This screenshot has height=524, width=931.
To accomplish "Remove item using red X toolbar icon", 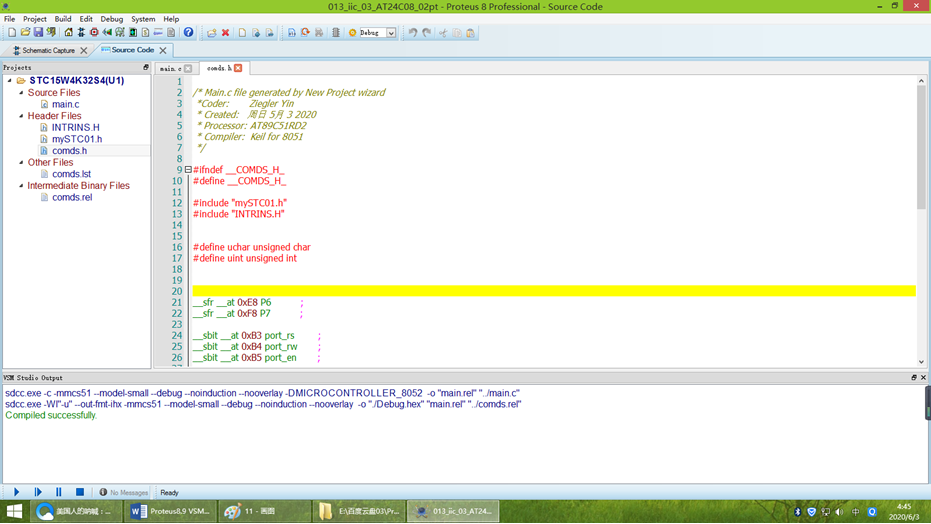I will pyautogui.click(x=226, y=33).
